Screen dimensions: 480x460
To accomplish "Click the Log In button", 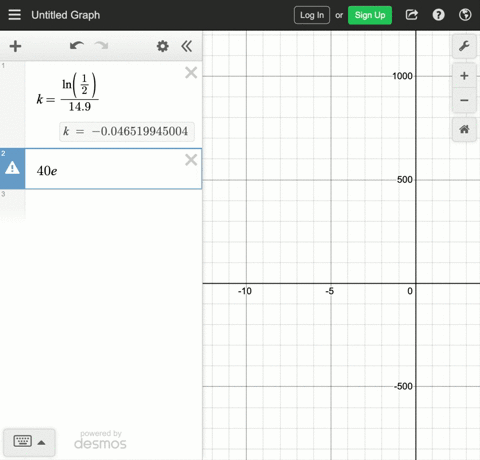I will point(312,15).
